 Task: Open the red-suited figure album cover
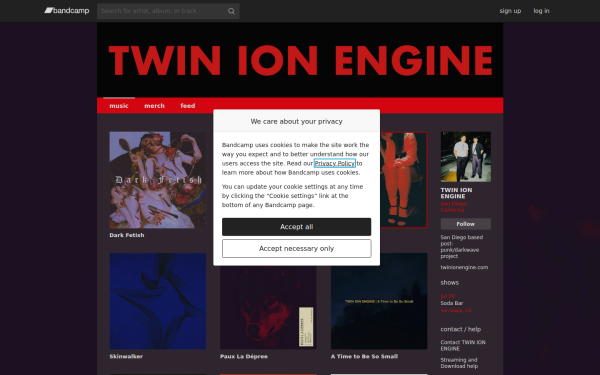pos(404,180)
